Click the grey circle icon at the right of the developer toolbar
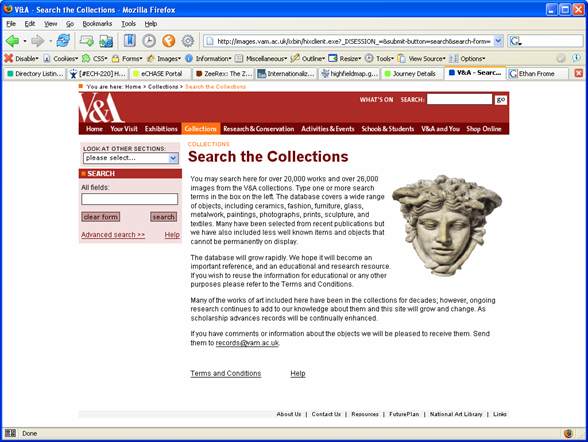Screen dimensions: 588x442 point(561,58)
